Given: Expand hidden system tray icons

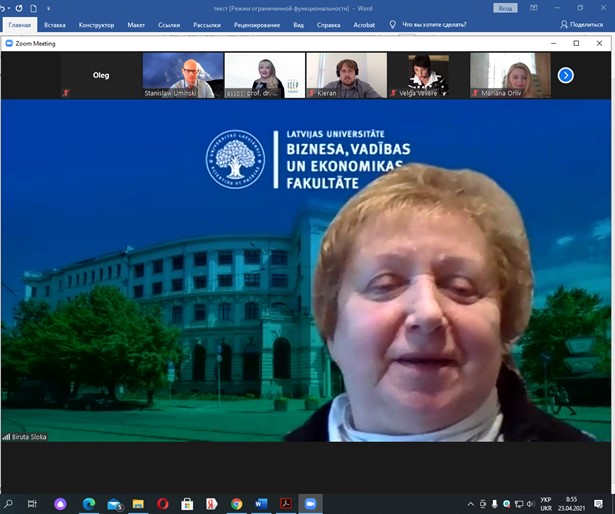Looking at the screenshot, I should point(471,504).
